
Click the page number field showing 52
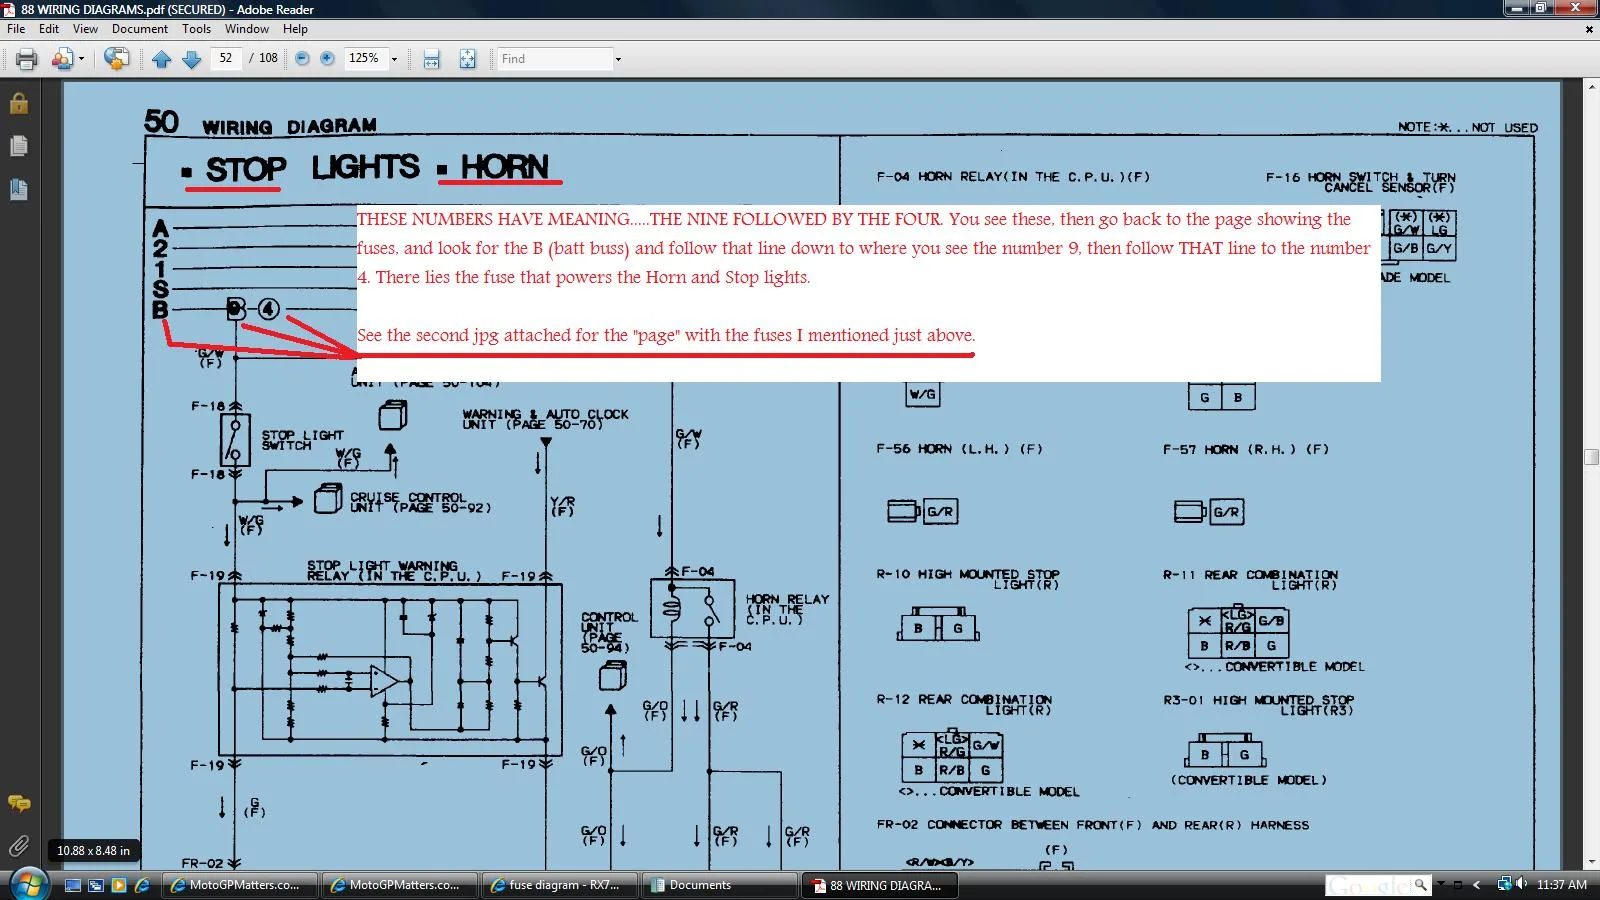click(x=226, y=58)
